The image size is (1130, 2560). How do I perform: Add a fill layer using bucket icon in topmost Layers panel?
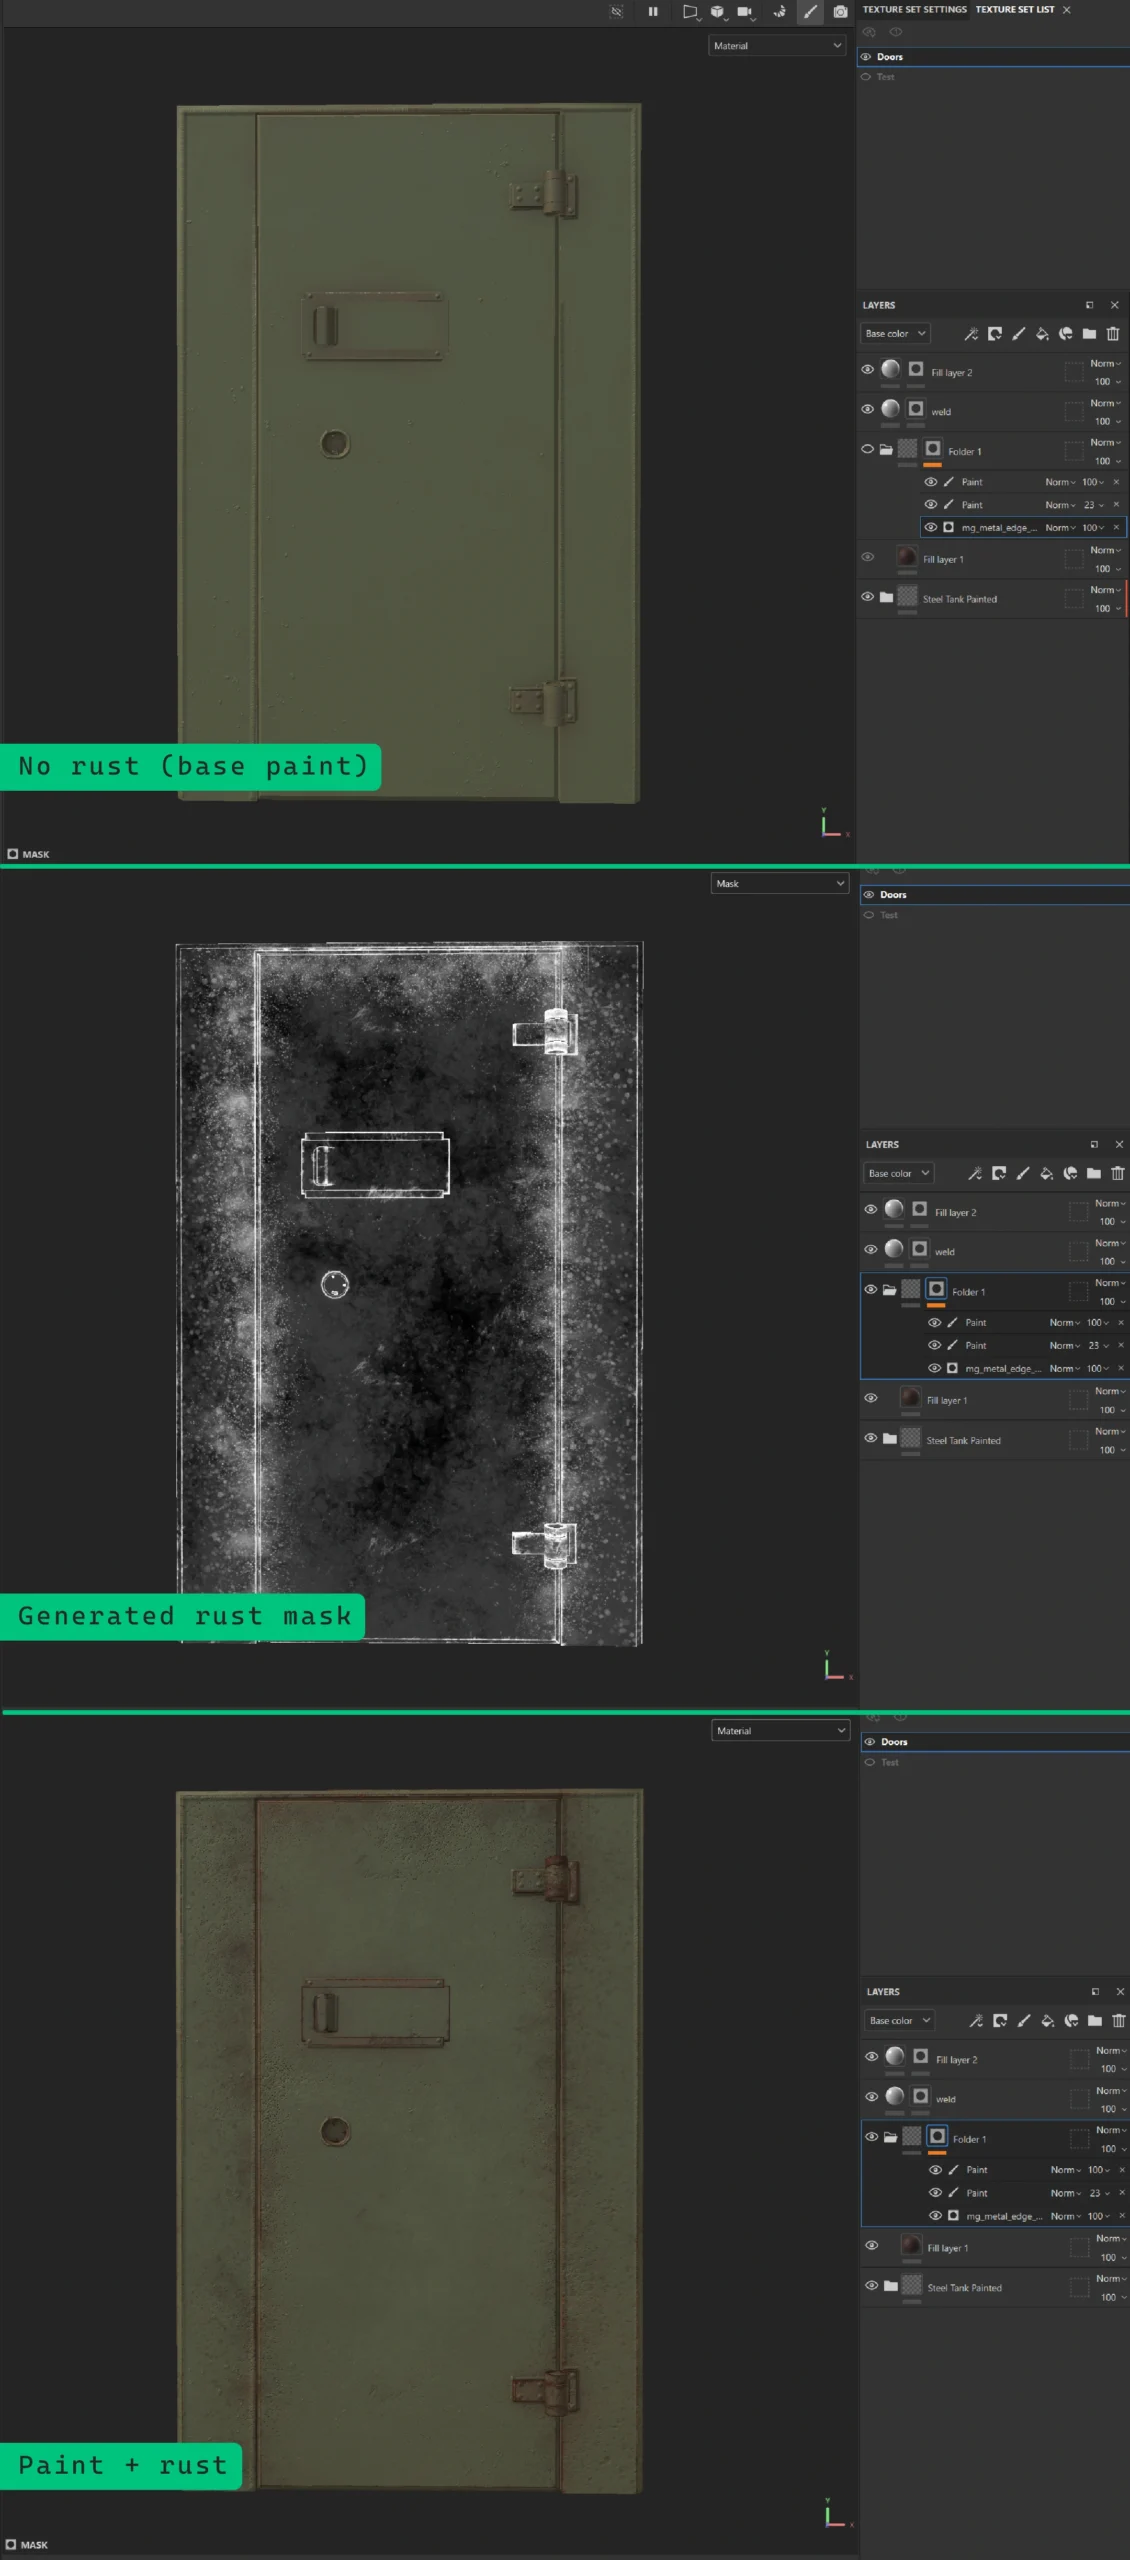tap(1042, 334)
